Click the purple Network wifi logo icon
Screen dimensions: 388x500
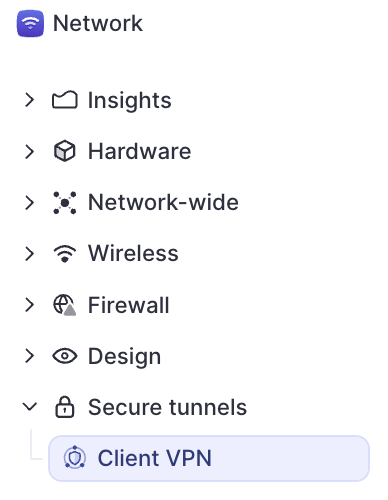(x=30, y=24)
